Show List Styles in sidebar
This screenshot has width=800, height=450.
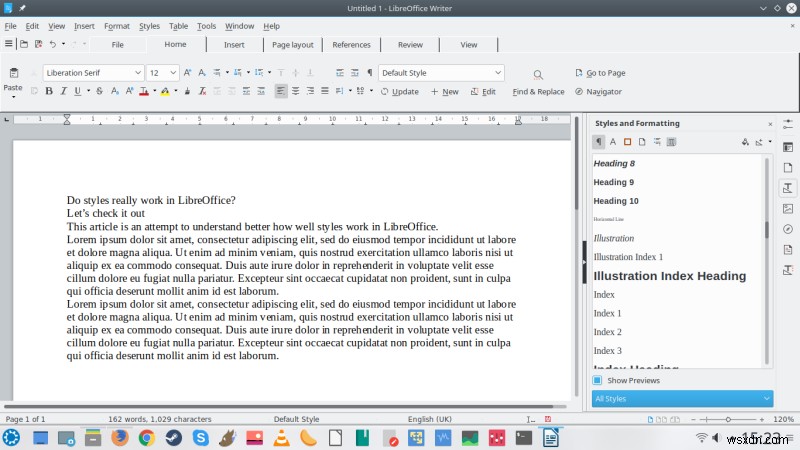pyautogui.click(x=657, y=142)
